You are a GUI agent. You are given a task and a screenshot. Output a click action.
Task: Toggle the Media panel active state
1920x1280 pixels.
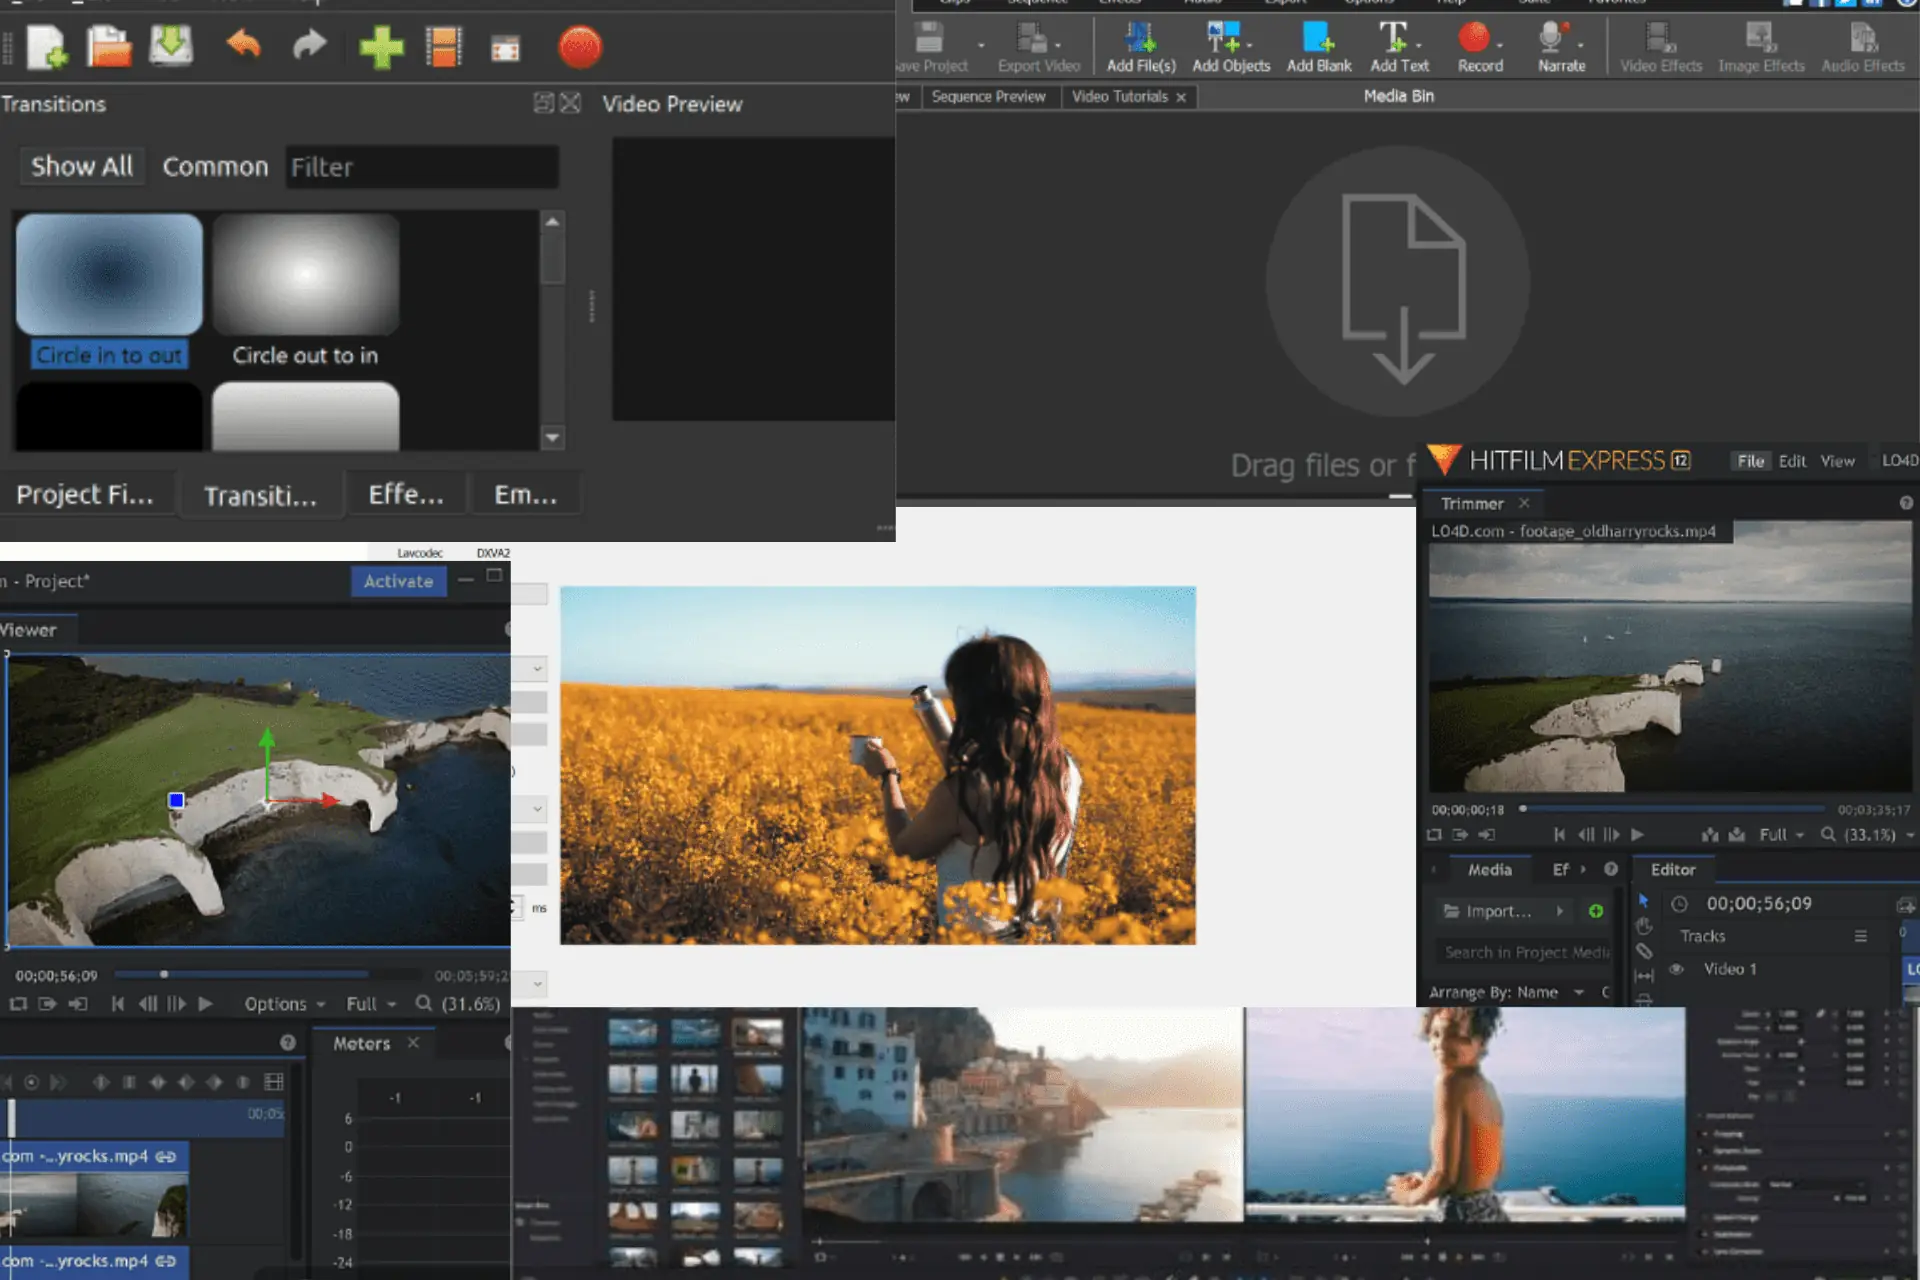click(x=1489, y=867)
